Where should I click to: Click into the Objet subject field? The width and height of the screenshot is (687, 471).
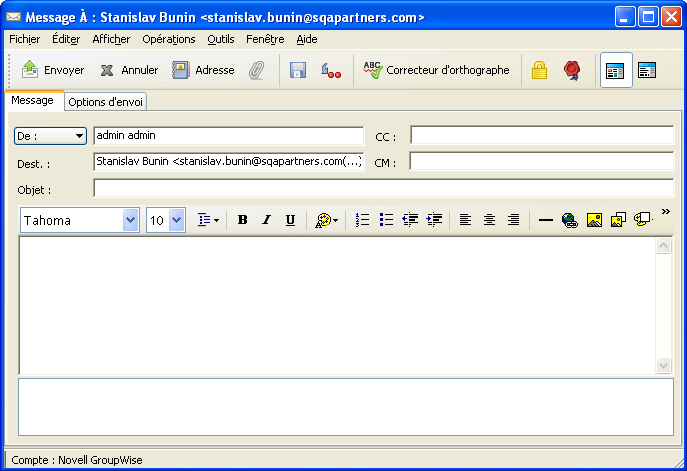point(383,188)
